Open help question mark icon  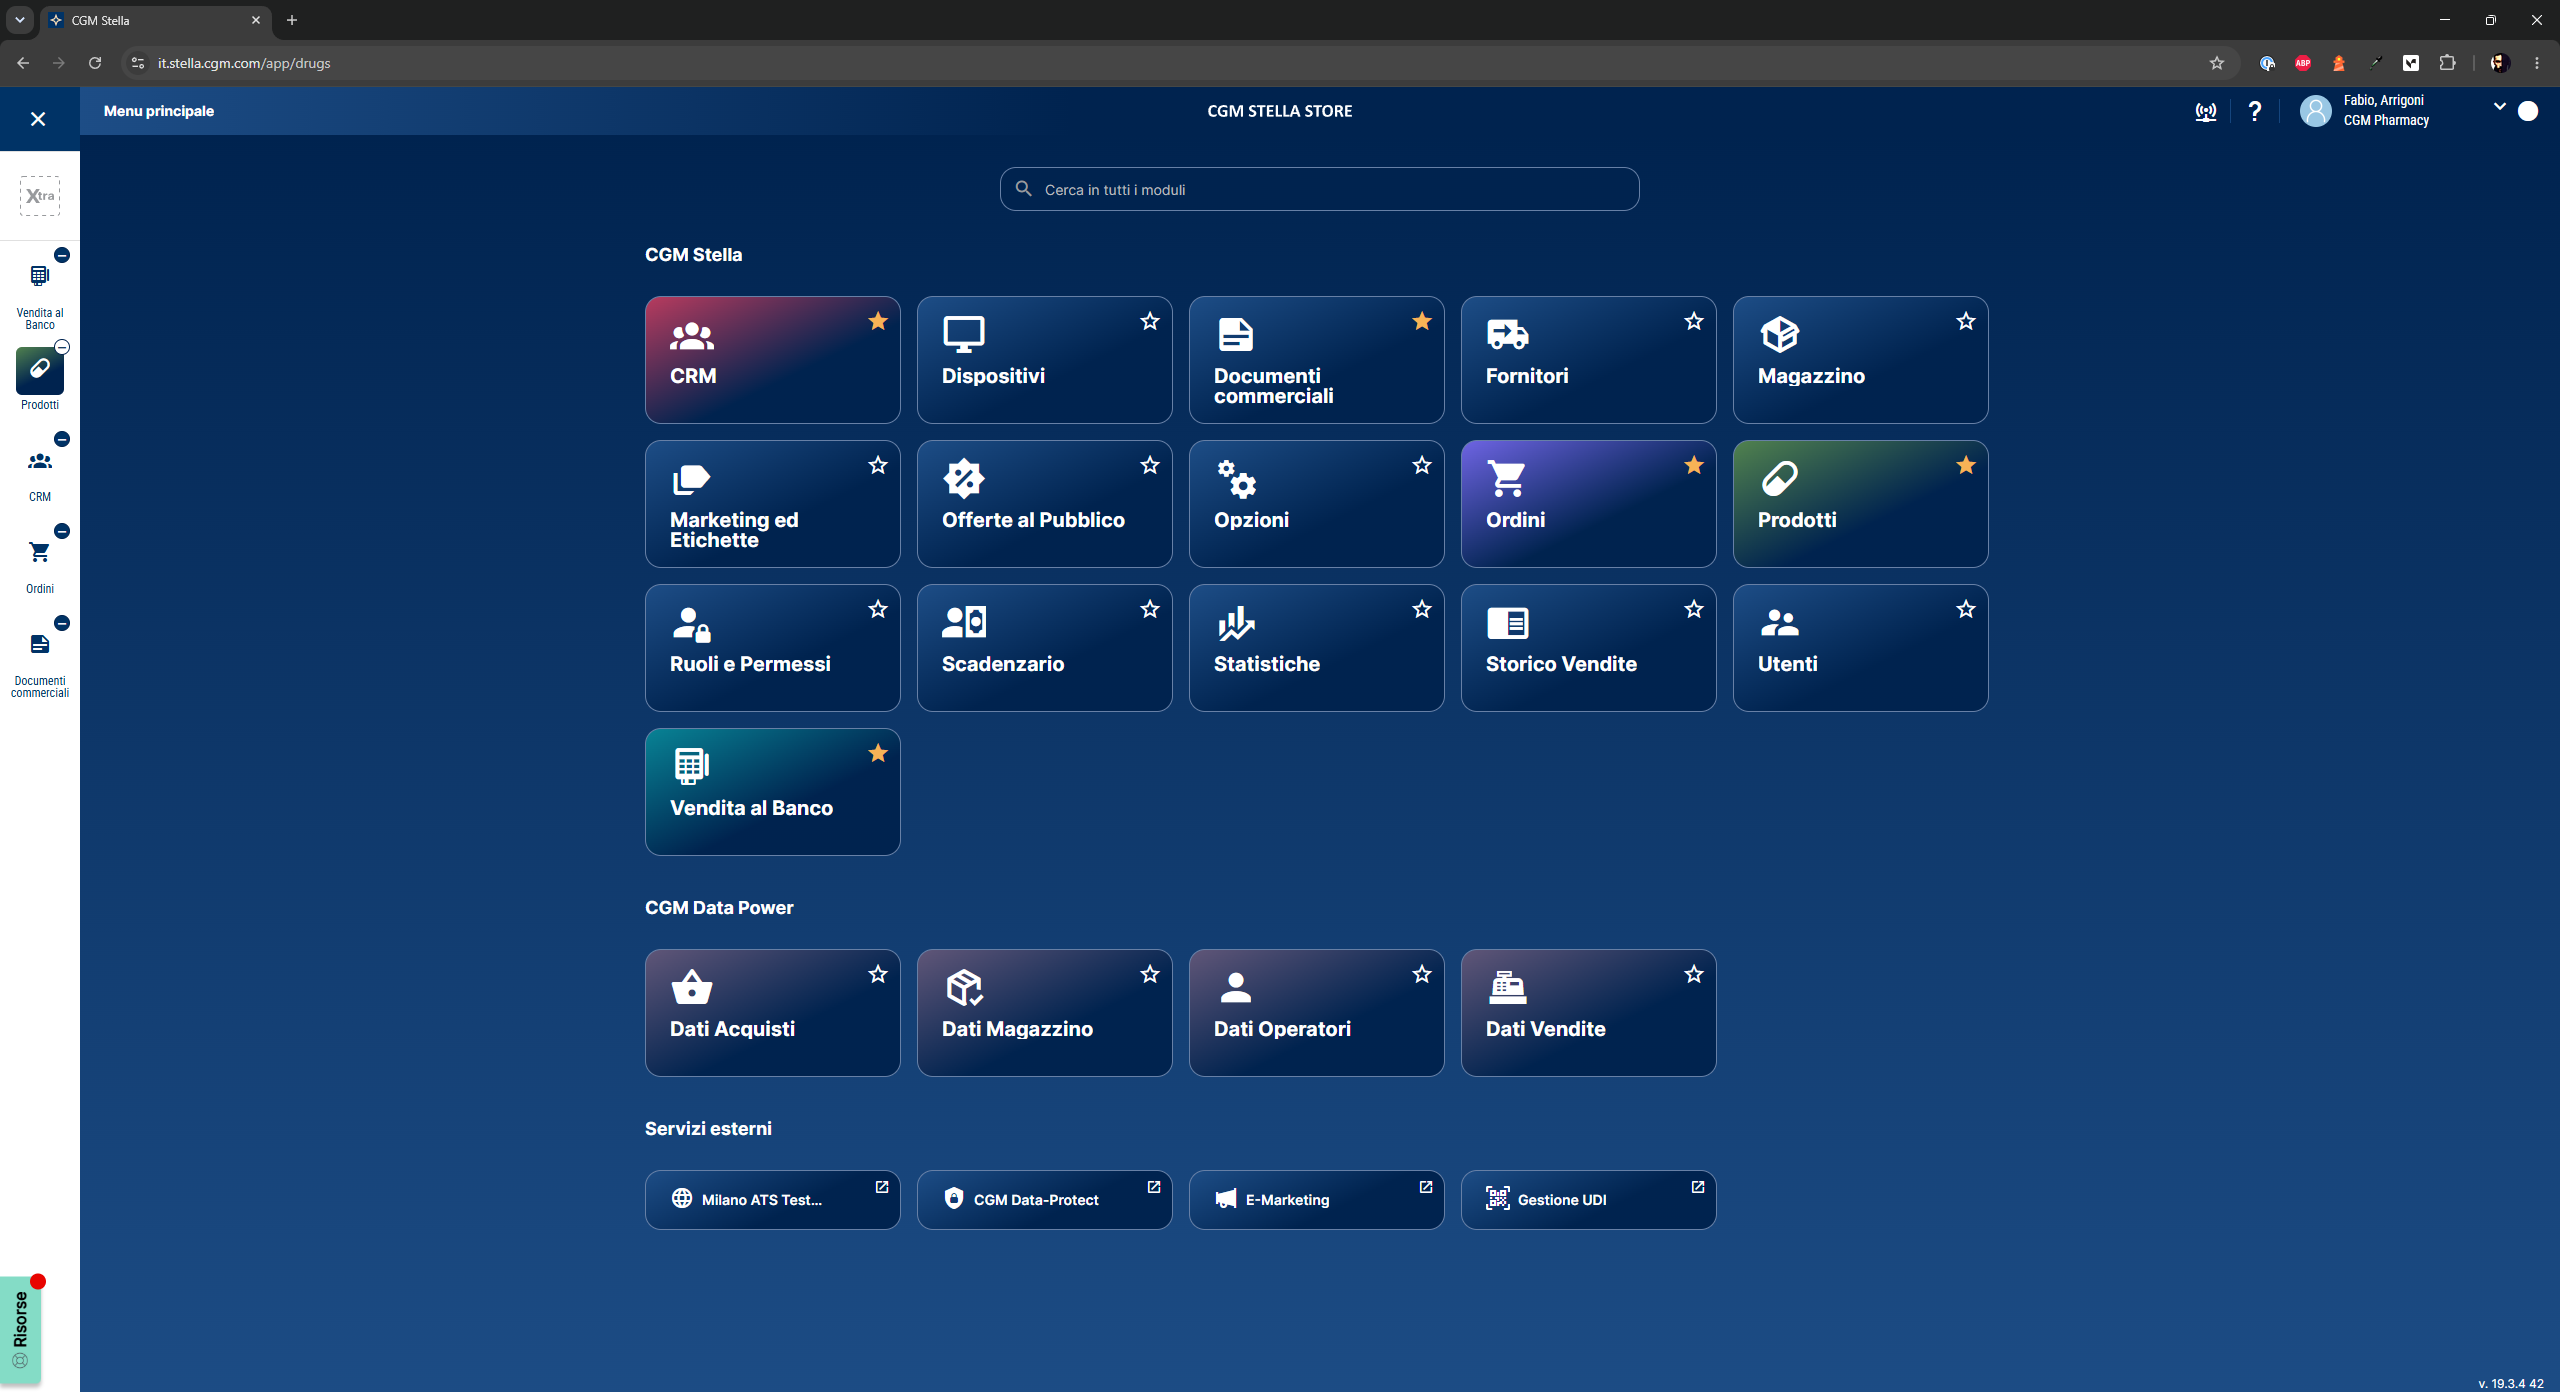click(2254, 111)
